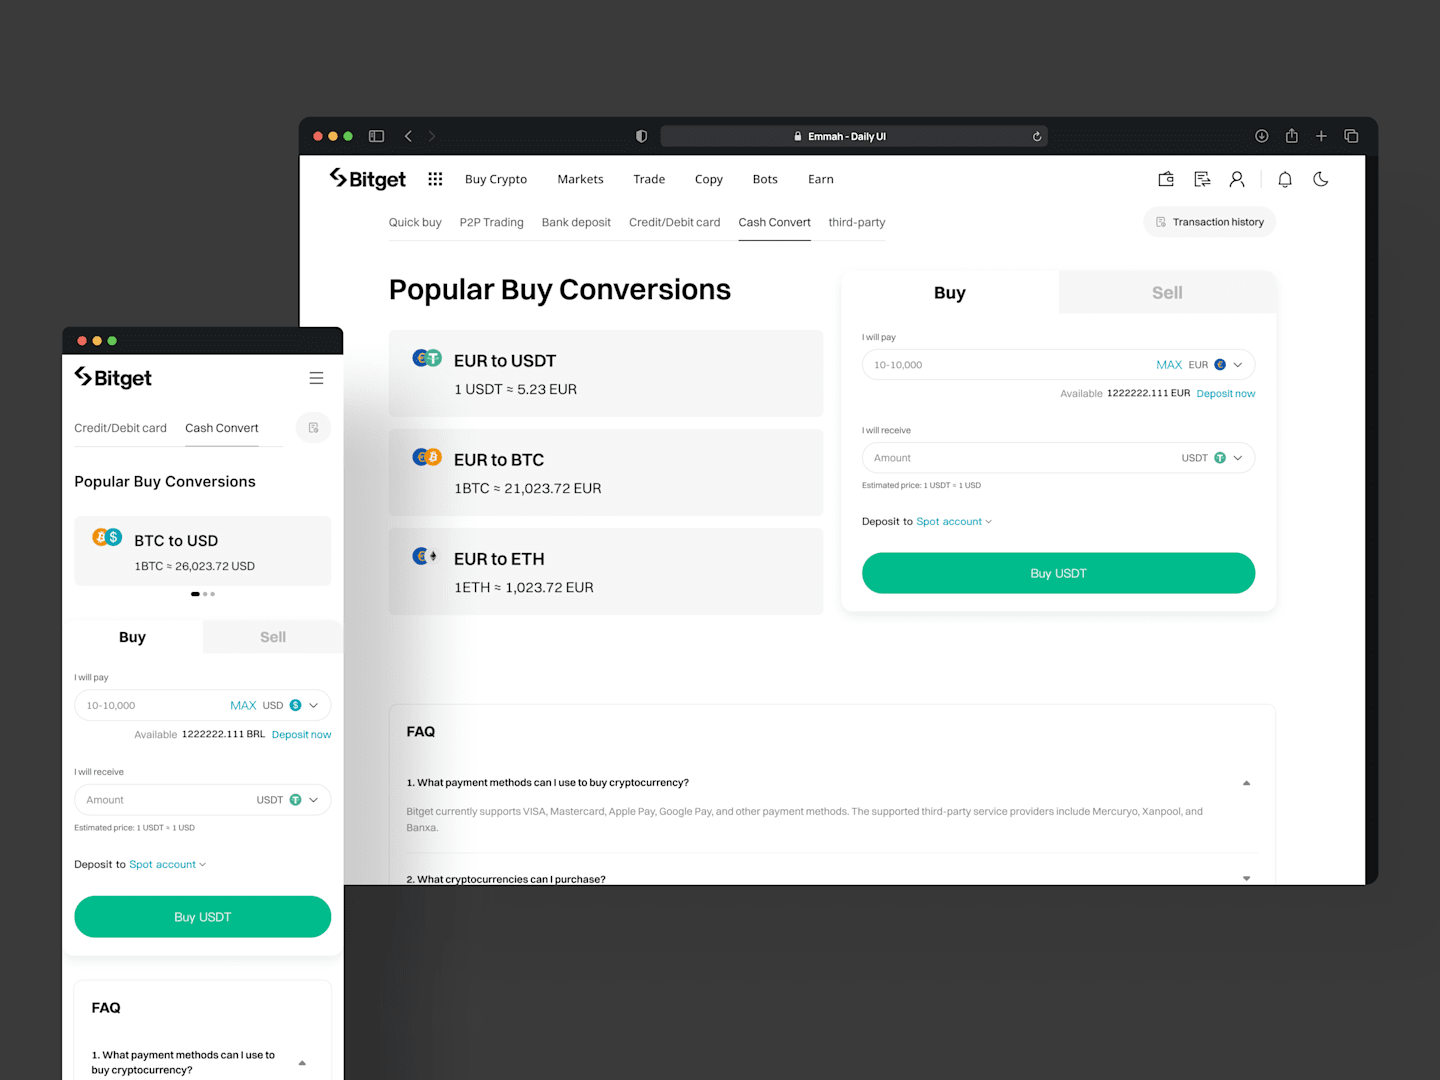Switch to third-party tab
This screenshot has width=1440, height=1080.
(x=857, y=222)
